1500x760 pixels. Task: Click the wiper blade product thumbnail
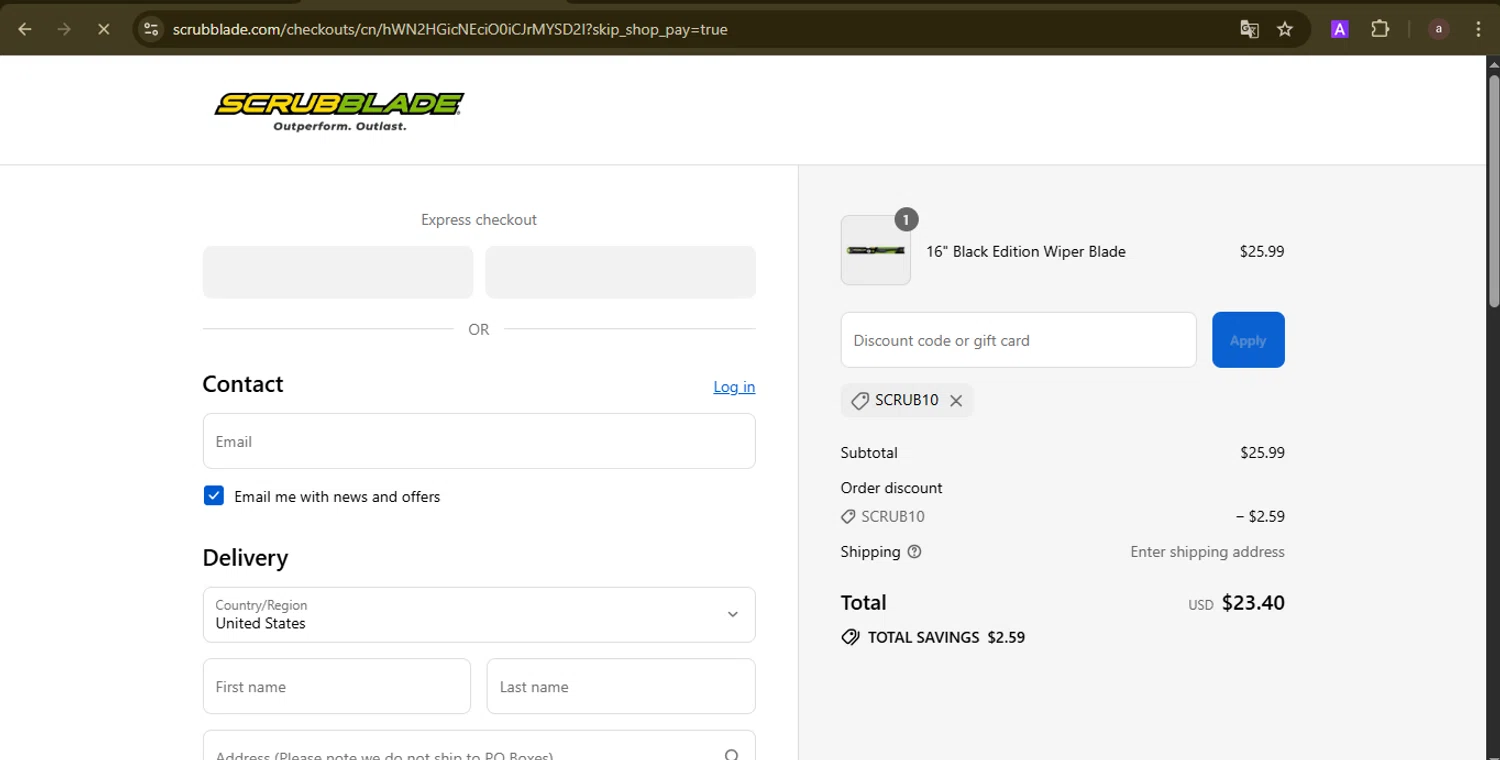[x=876, y=250]
